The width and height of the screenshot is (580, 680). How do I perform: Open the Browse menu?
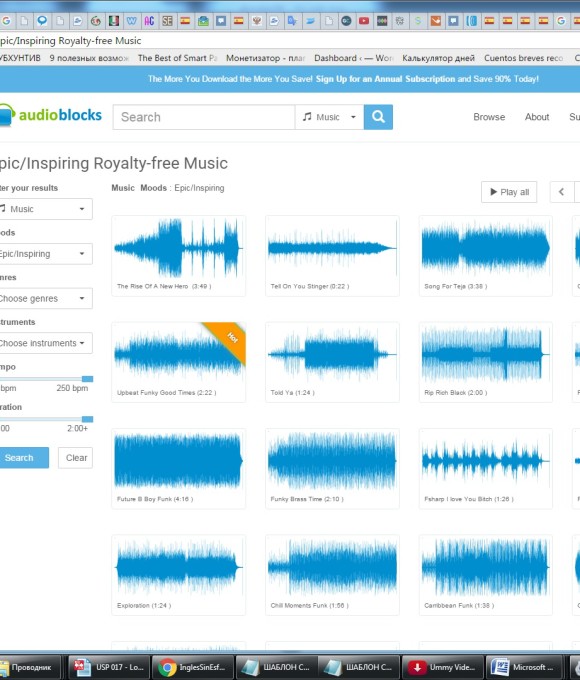(x=489, y=117)
